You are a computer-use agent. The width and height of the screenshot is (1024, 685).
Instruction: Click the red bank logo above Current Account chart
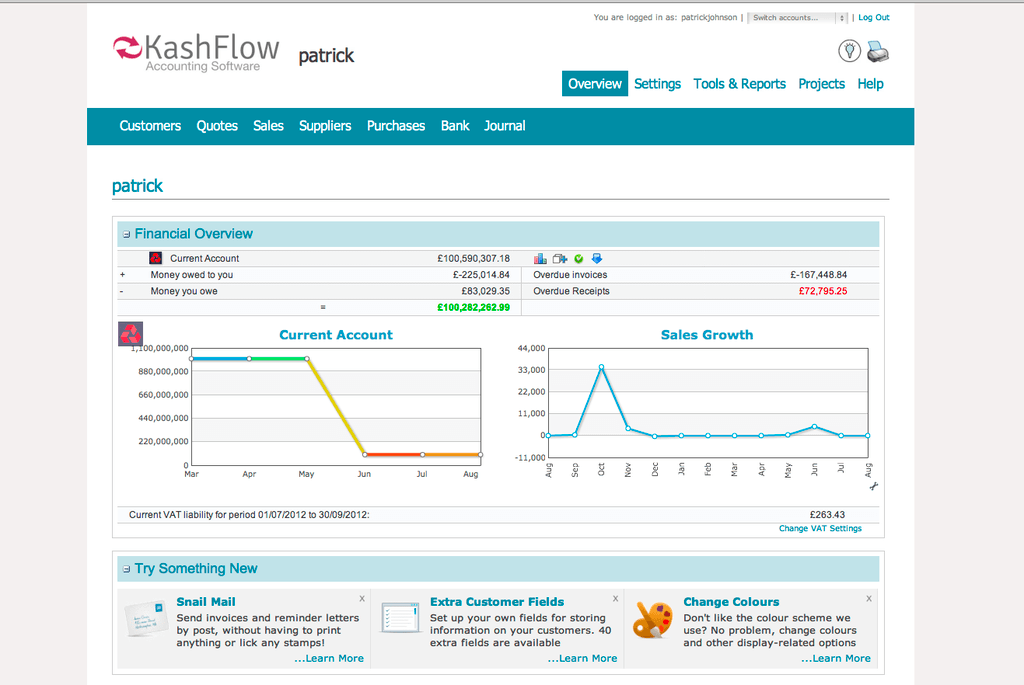pos(131,333)
